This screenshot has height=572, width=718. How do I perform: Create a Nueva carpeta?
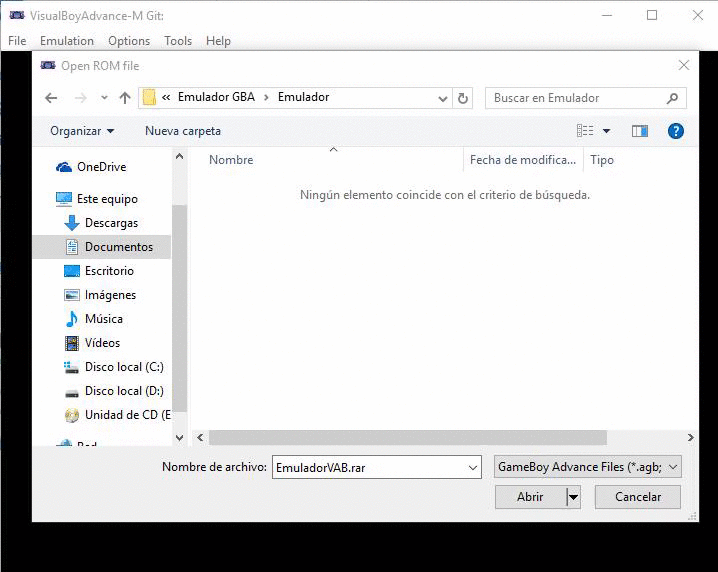coord(183,131)
